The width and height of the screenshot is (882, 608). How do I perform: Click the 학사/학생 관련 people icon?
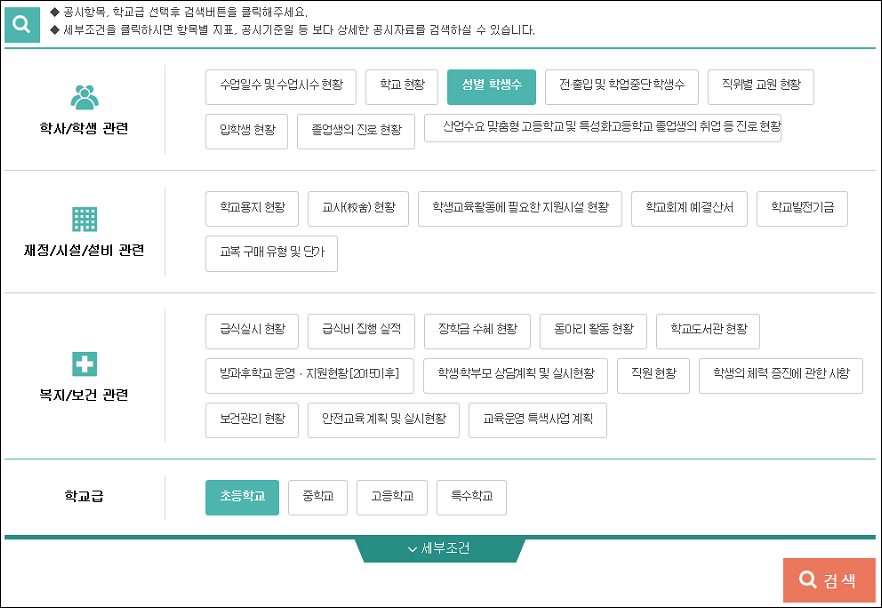click(x=84, y=97)
